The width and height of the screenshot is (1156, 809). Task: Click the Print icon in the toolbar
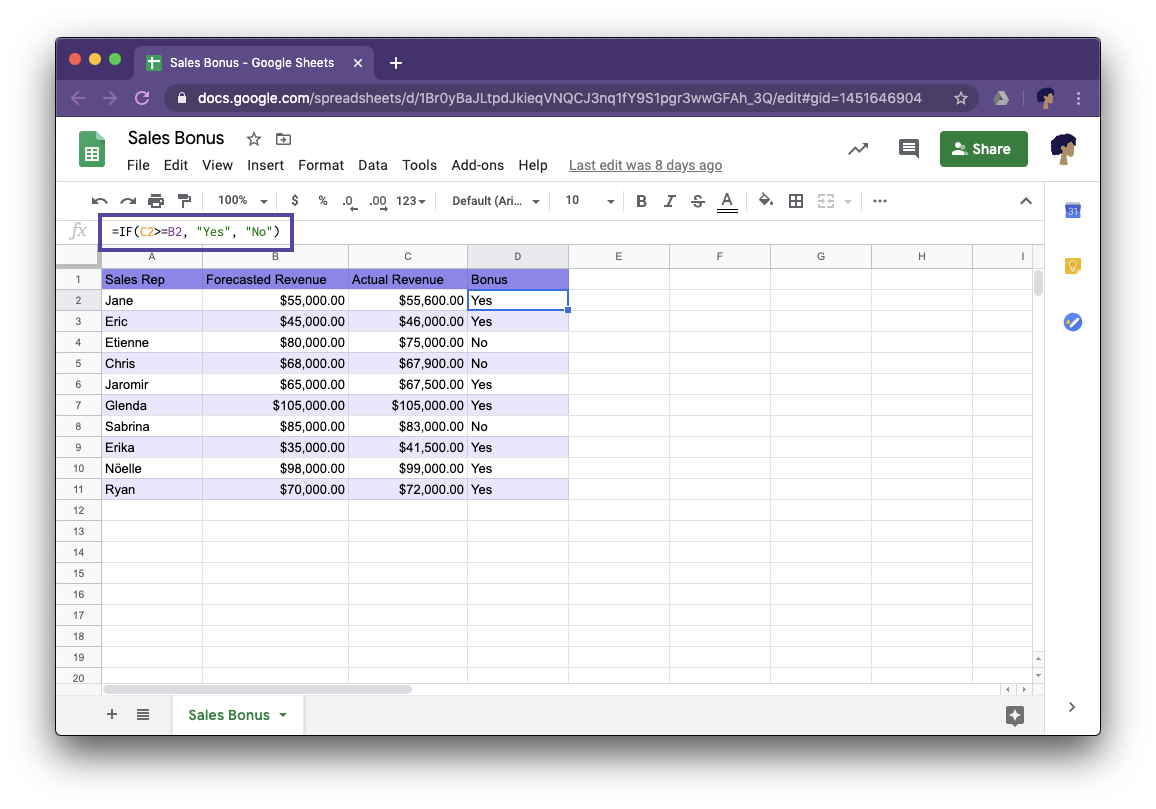click(156, 200)
